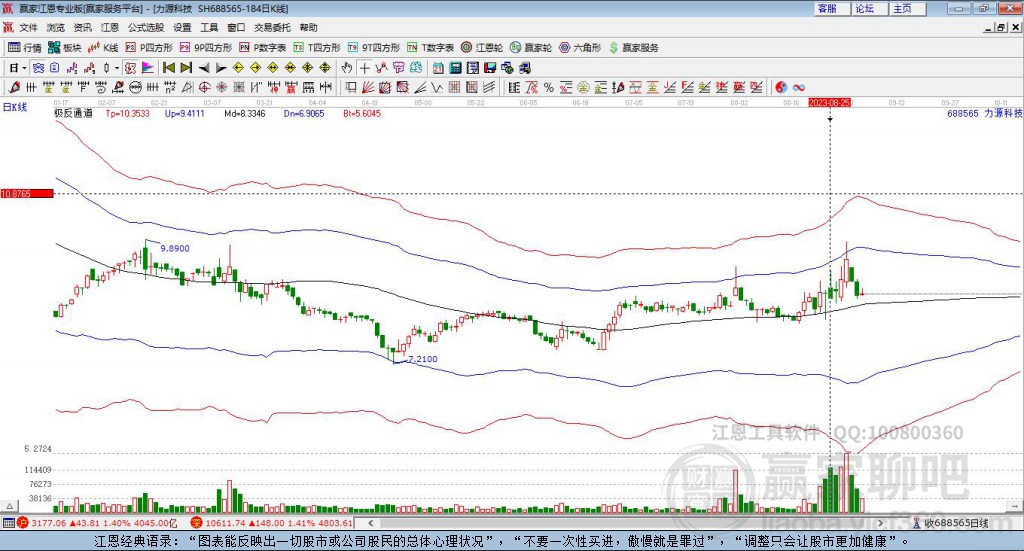
Task: Open the 设置 menu
Action: click(182, 27)
